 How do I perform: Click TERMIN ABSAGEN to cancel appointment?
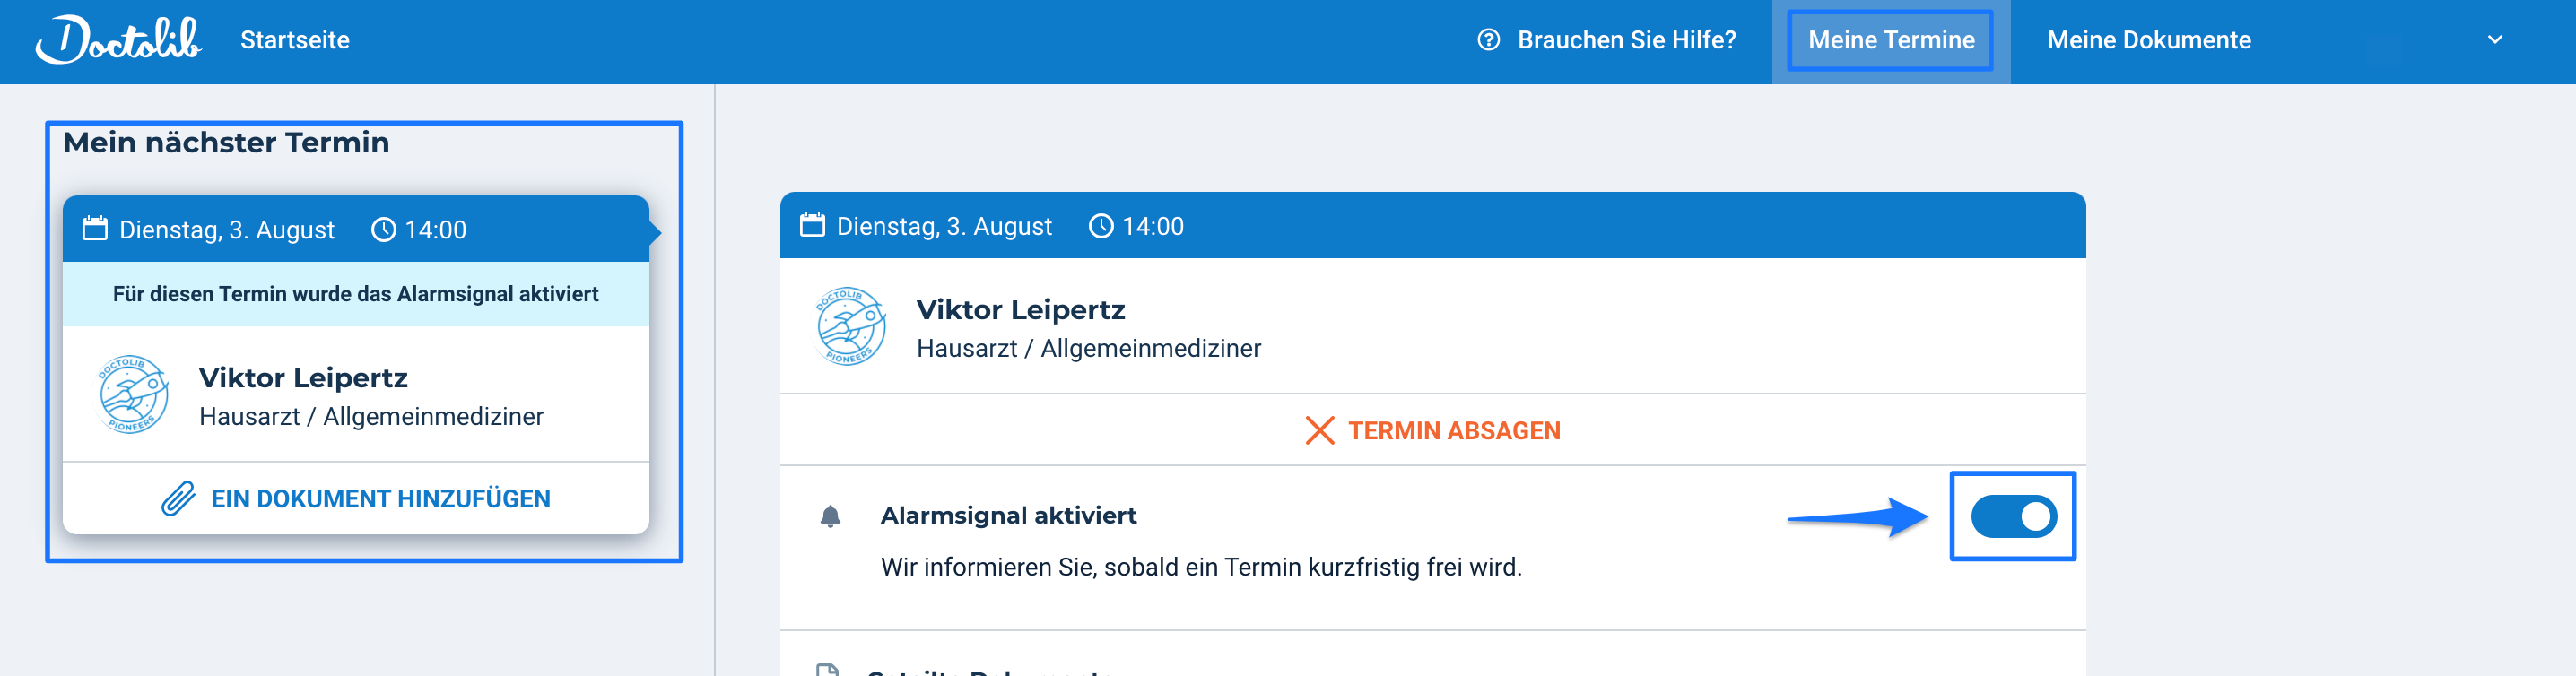pyautogui.click(x=1453, y=431)
